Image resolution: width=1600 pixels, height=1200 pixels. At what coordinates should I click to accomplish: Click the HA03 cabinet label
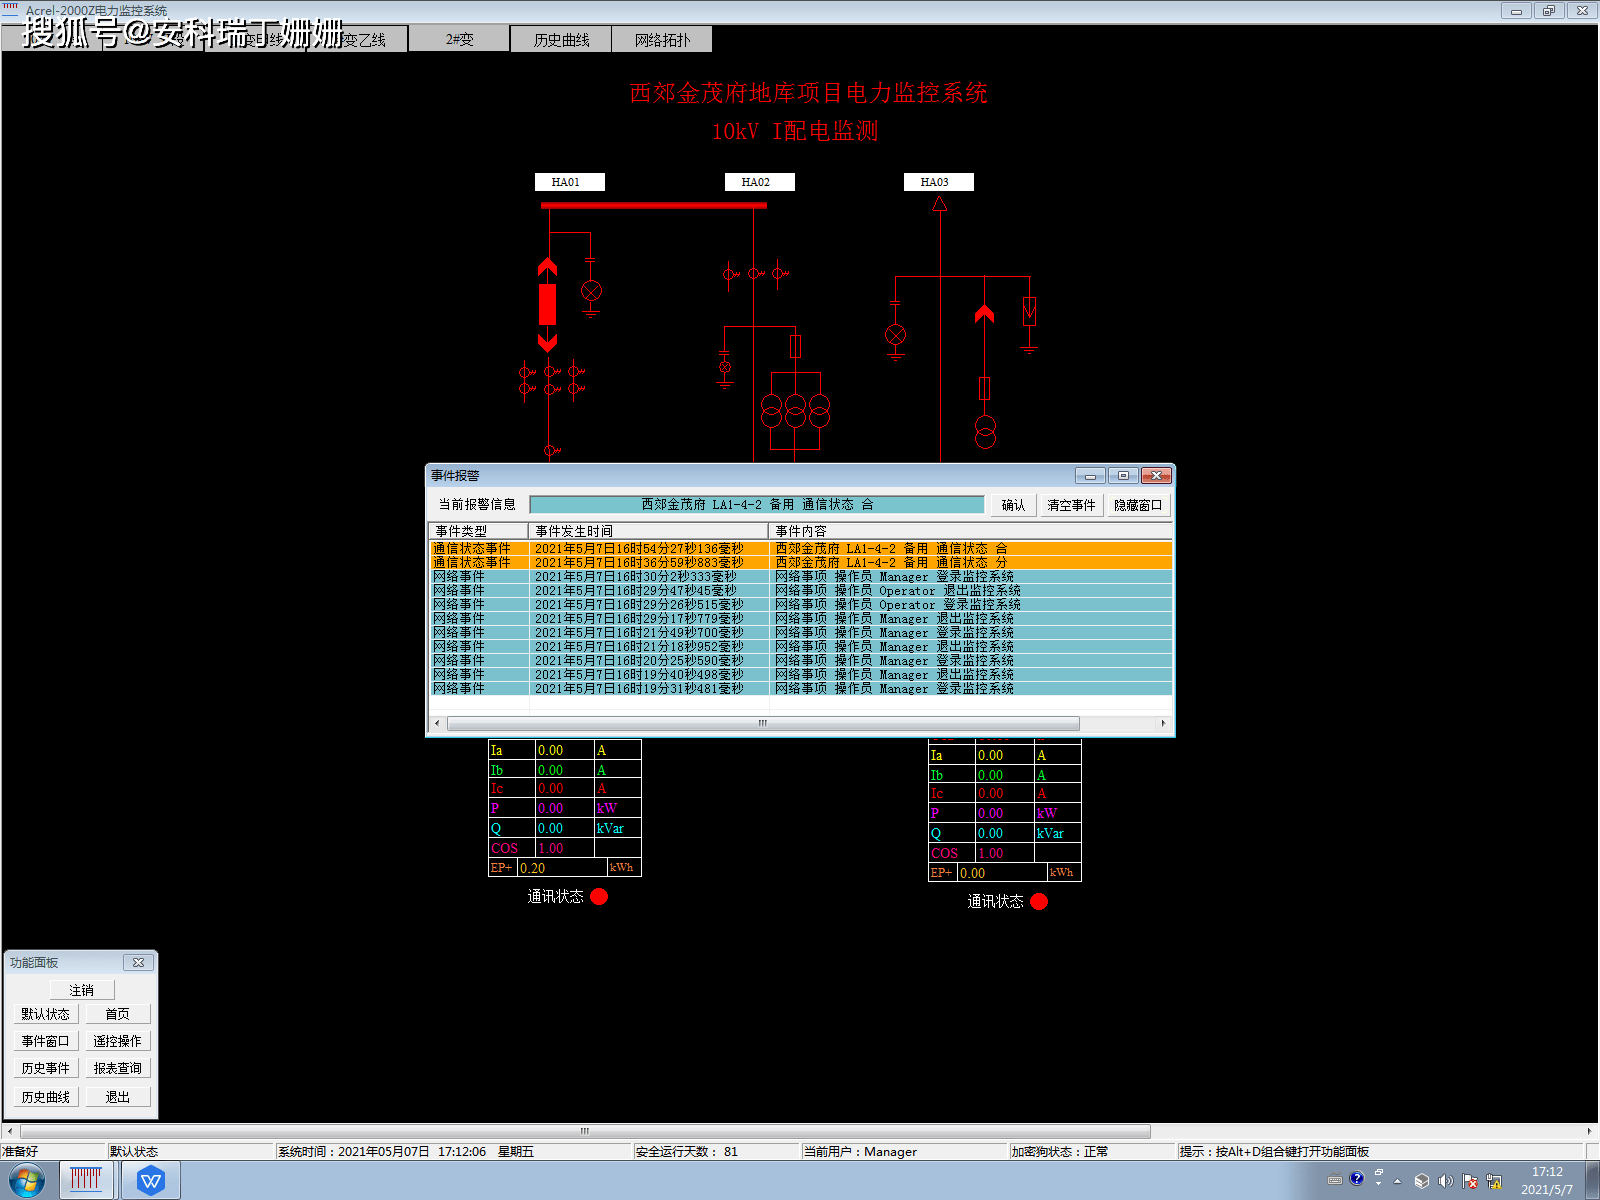click(934, 182)
